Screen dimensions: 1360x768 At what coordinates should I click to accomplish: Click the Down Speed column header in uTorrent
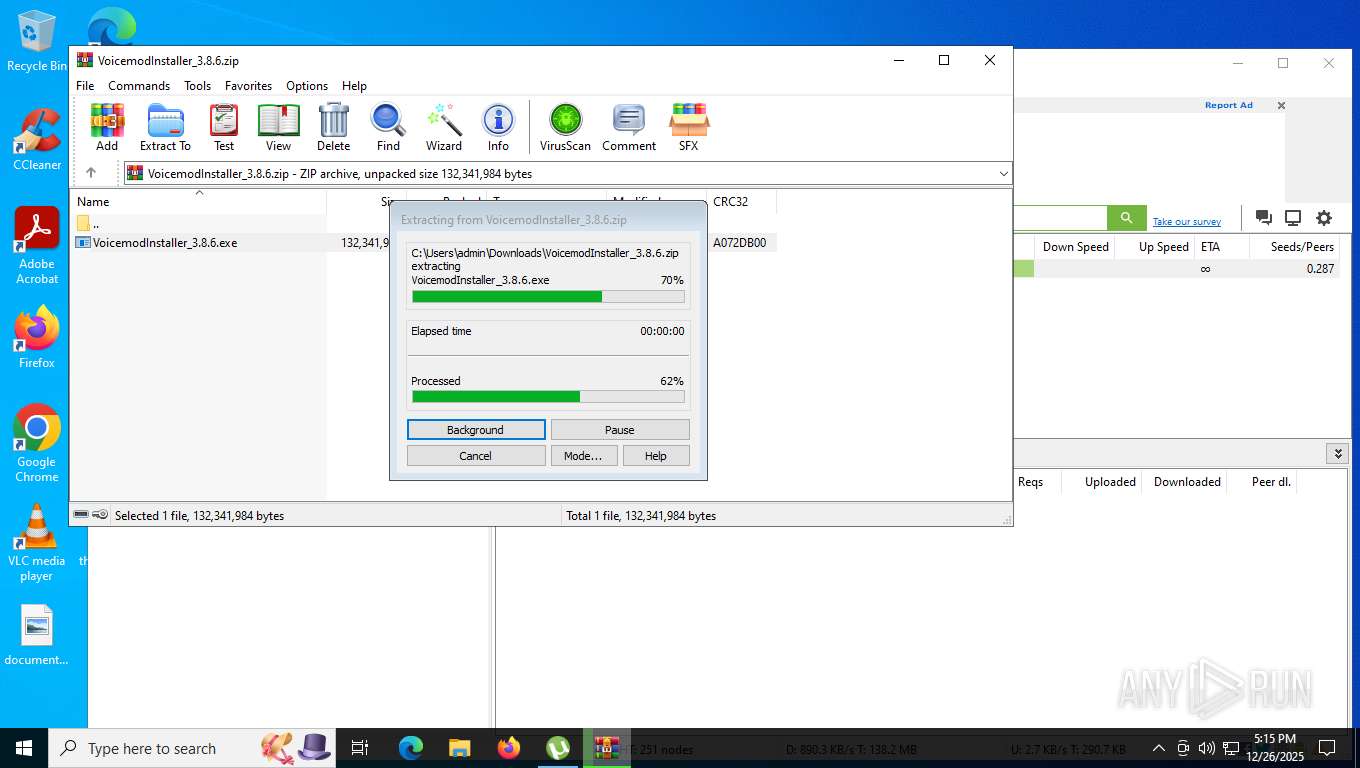[1075, 247]
